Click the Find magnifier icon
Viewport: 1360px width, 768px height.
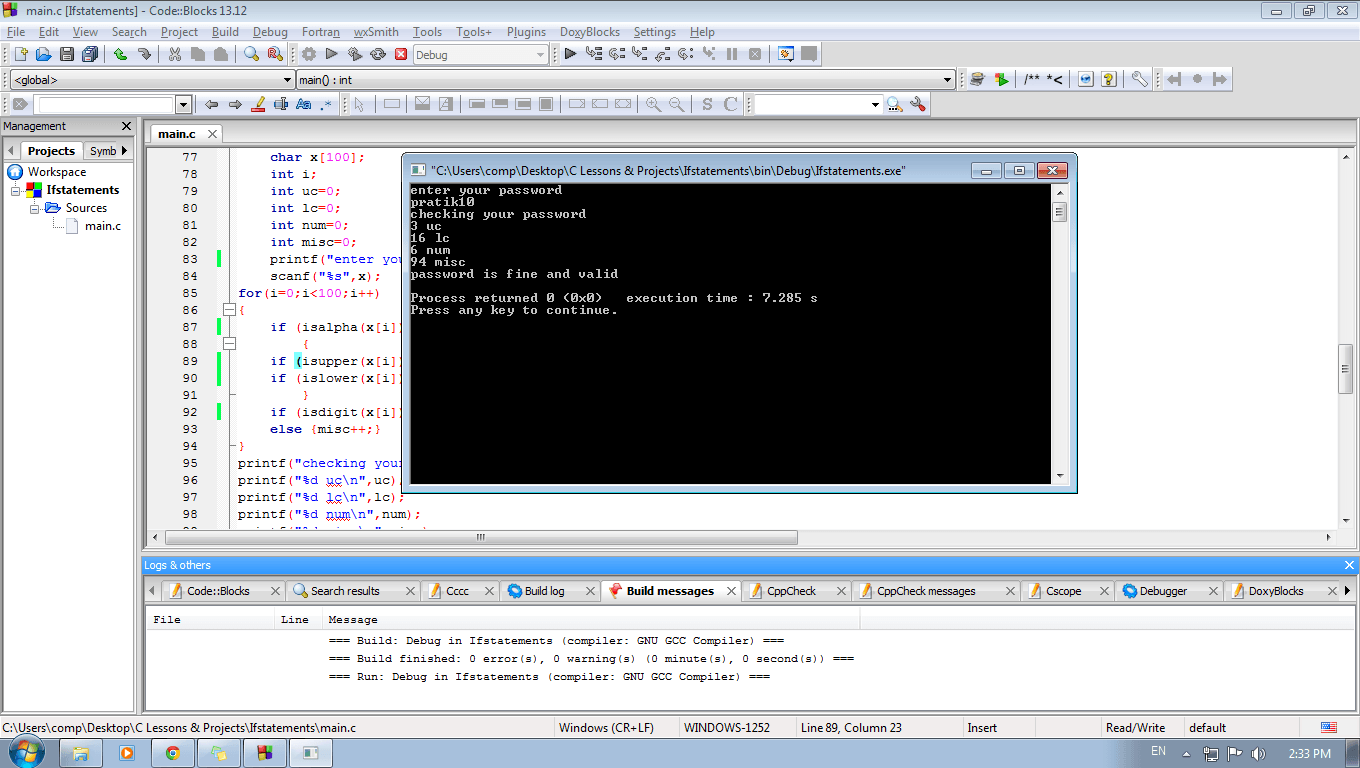[x=251, y=54]
